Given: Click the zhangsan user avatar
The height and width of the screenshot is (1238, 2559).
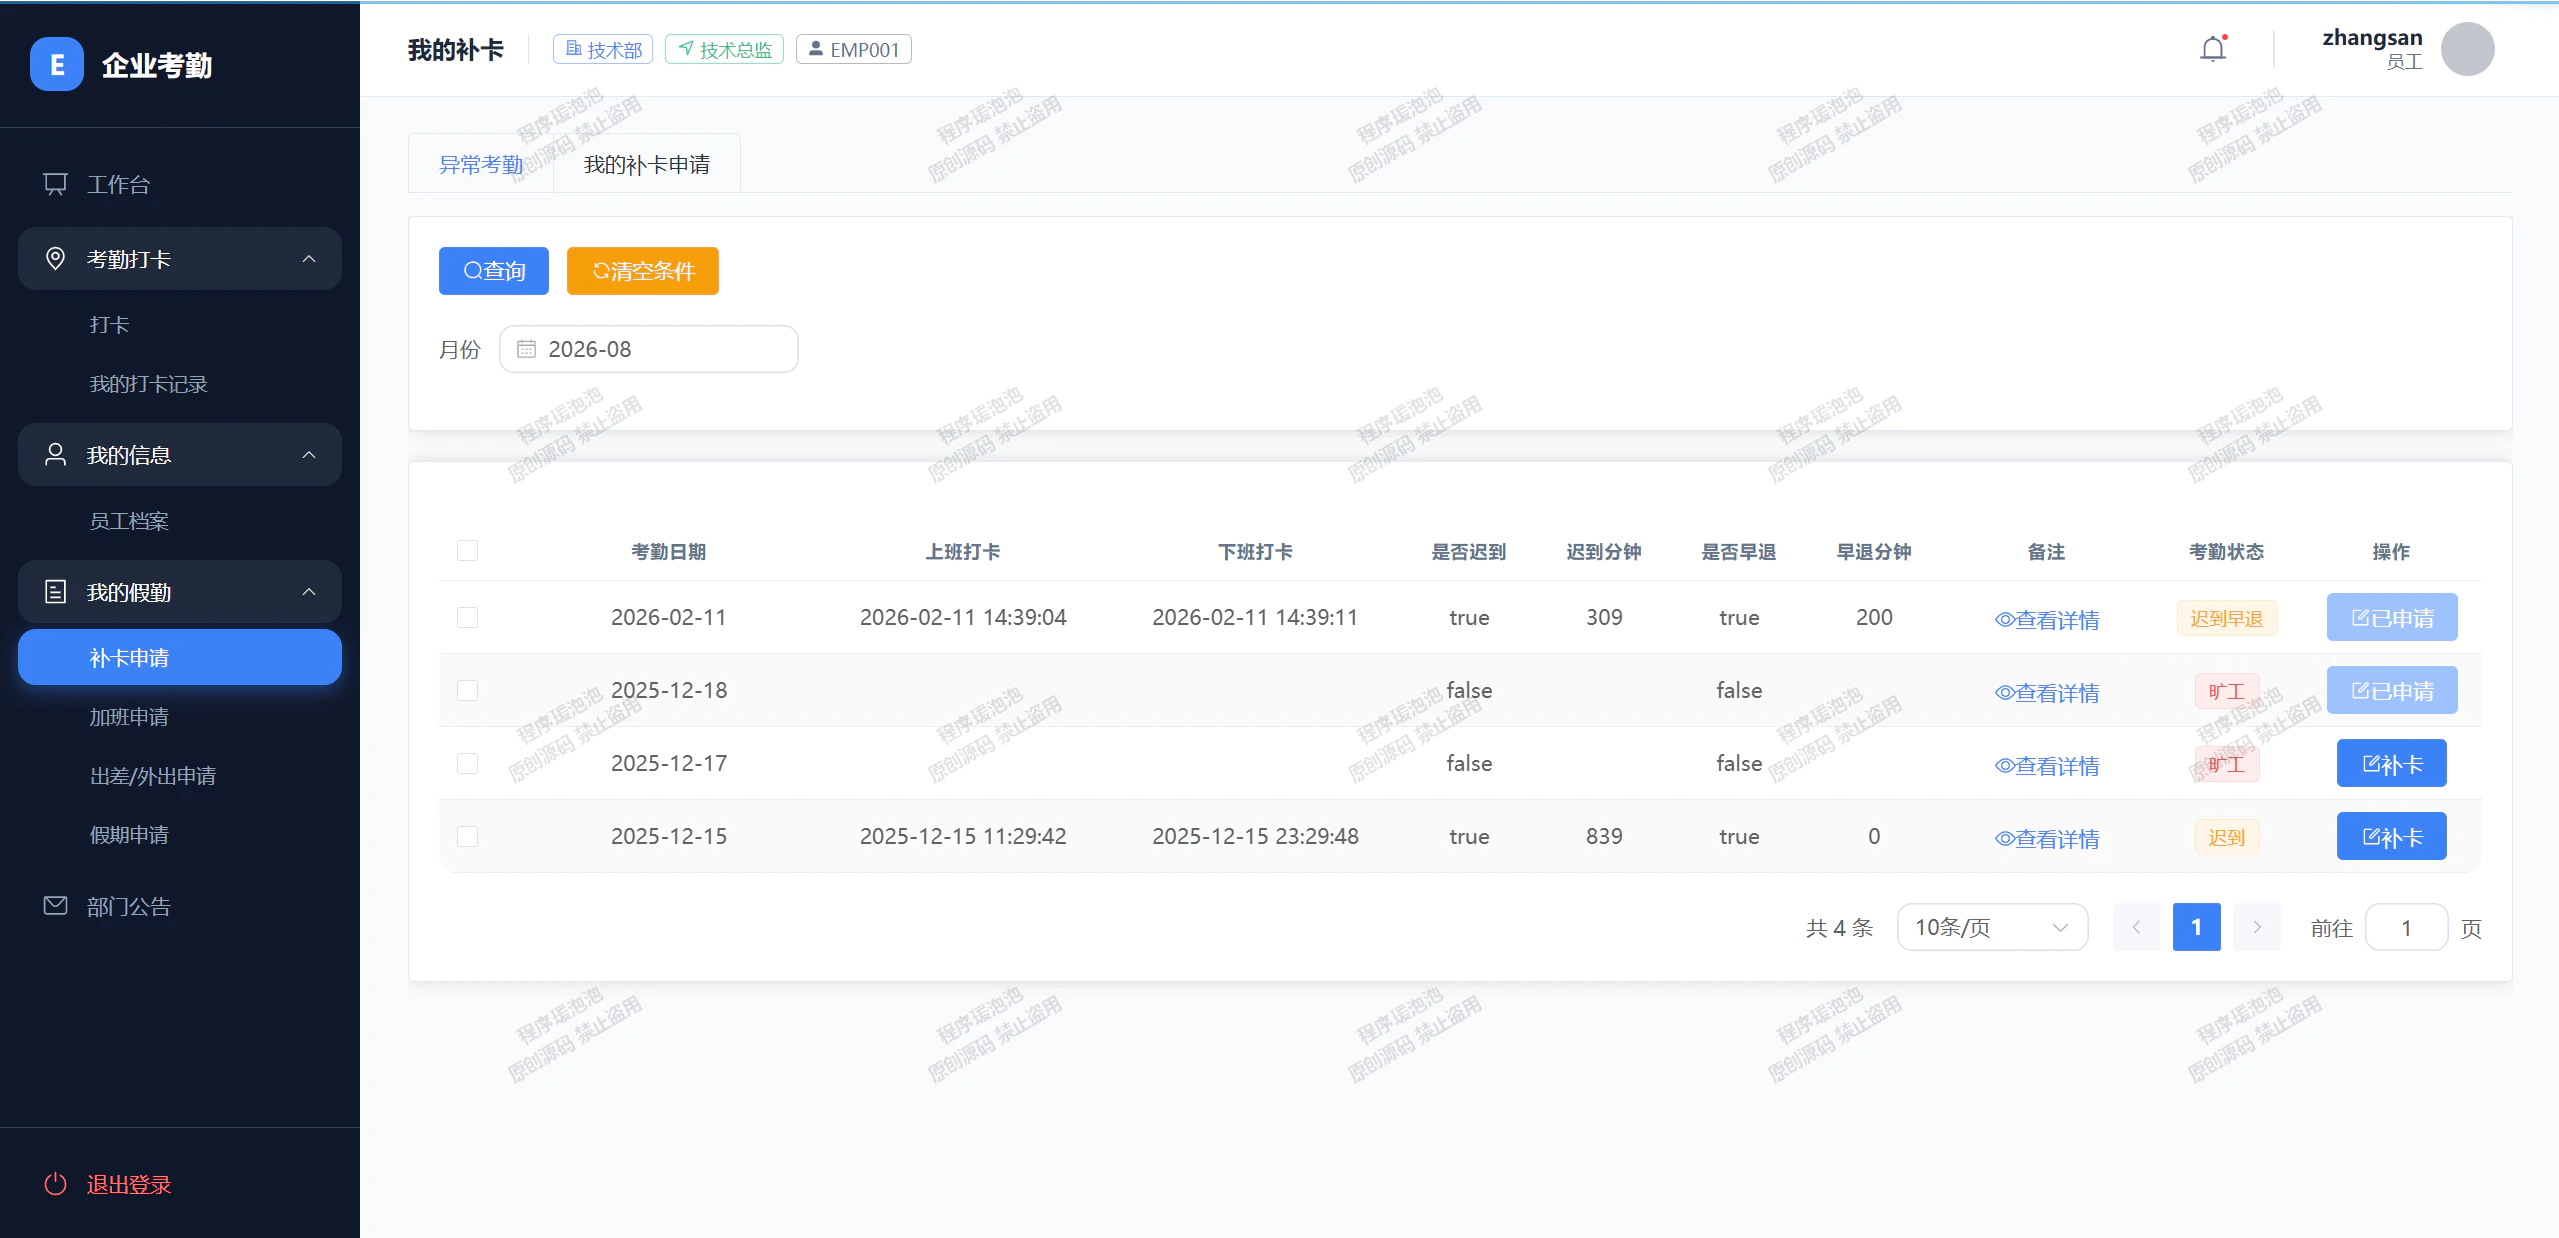Looking at the screenshot, I should click(2467, 49).
